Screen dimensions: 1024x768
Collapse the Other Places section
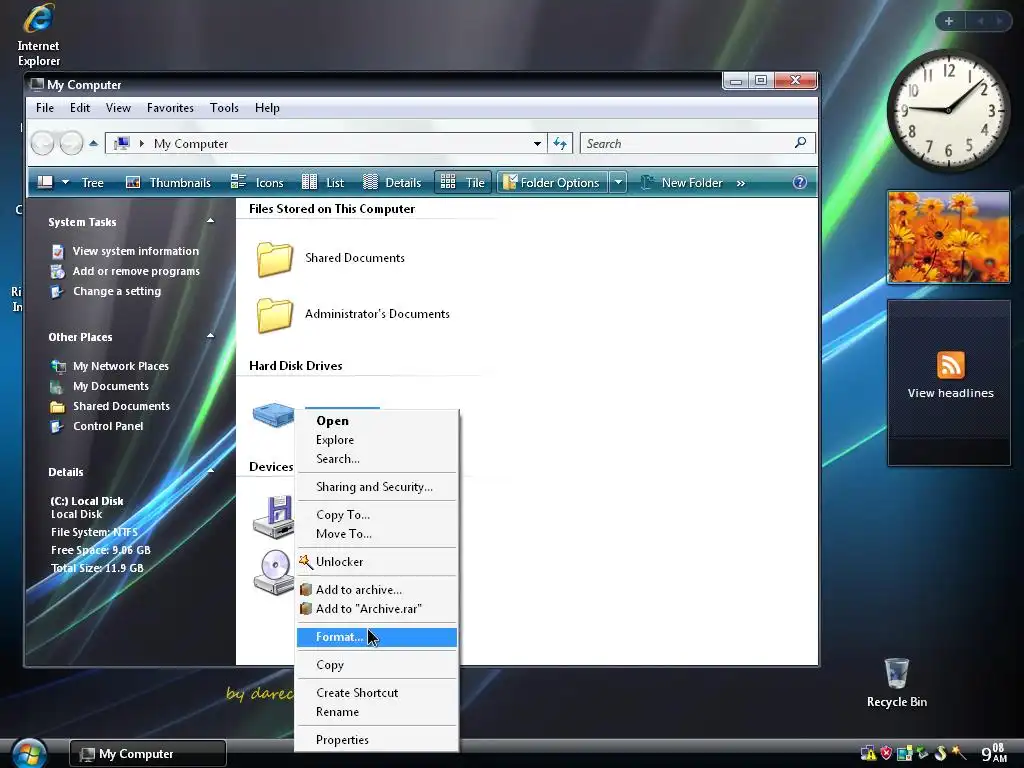pyautogui.click(x=210, y=336)
